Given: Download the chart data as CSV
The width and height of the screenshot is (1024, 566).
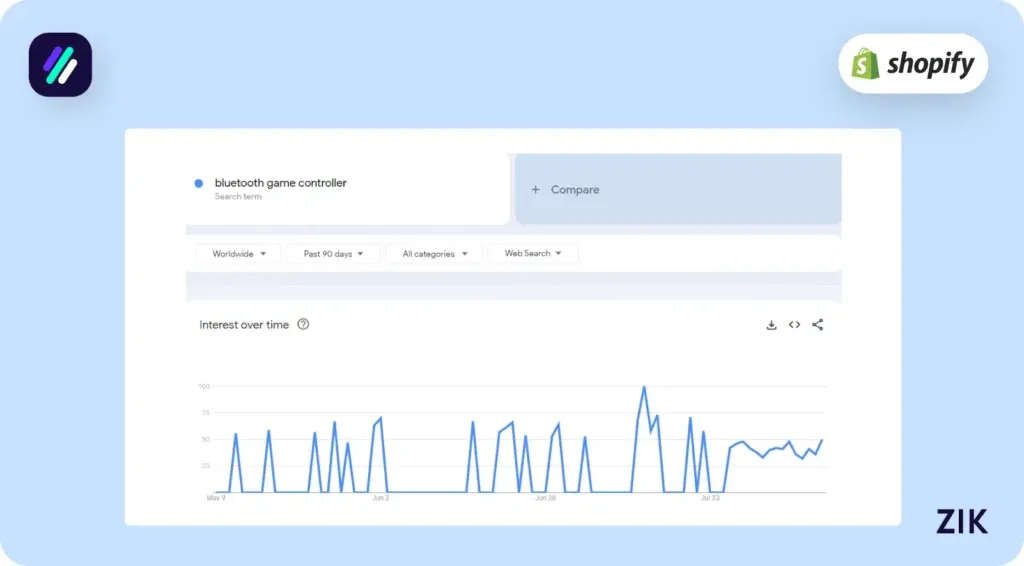Looking at the screenshot, I should [771, 325].
